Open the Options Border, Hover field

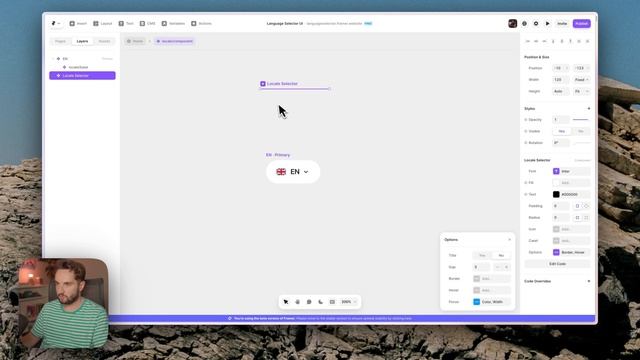[x=571, y=252]
